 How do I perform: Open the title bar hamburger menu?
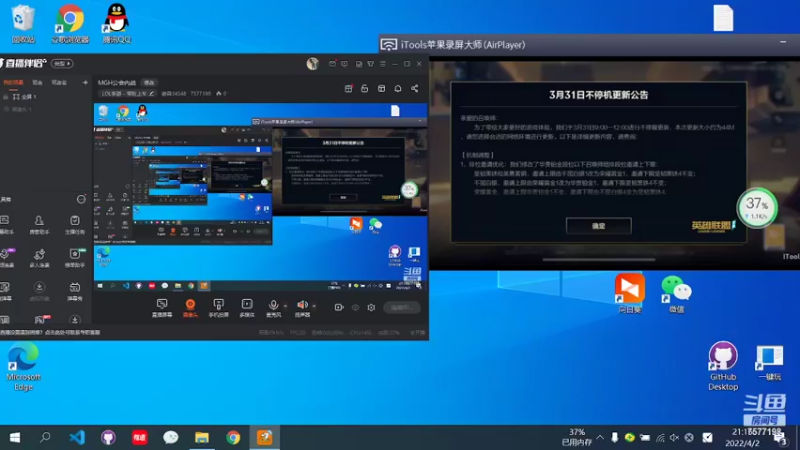pos(383,64)
